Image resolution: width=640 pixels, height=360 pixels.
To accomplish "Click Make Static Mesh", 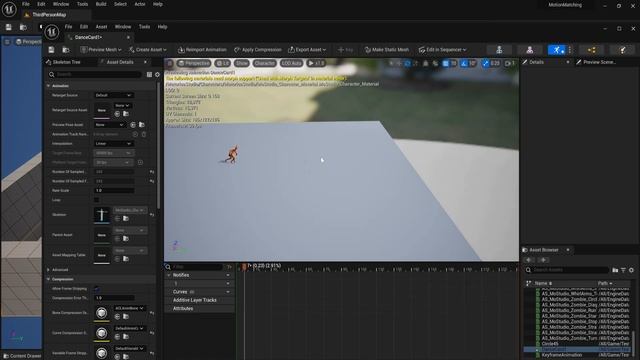I will [387, 50].
